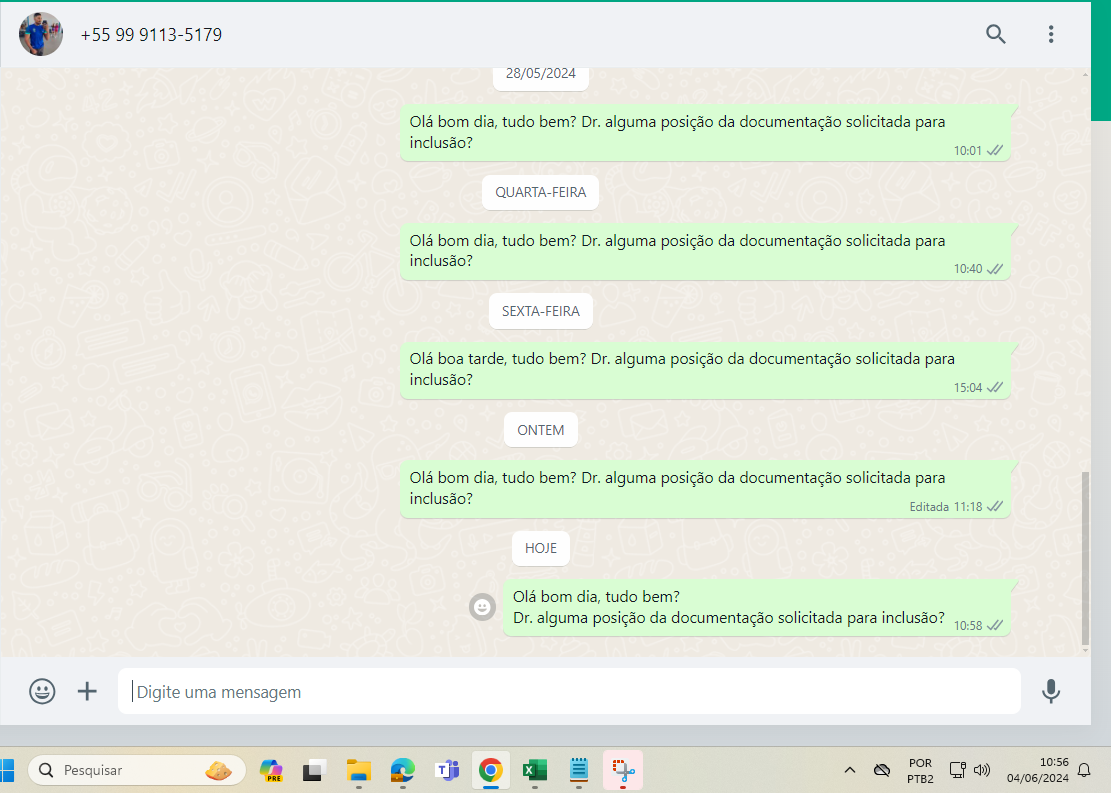1111x793 pixels.
Task: Open the chat options three-dot menu
Action: click(x=1050, y=34)
